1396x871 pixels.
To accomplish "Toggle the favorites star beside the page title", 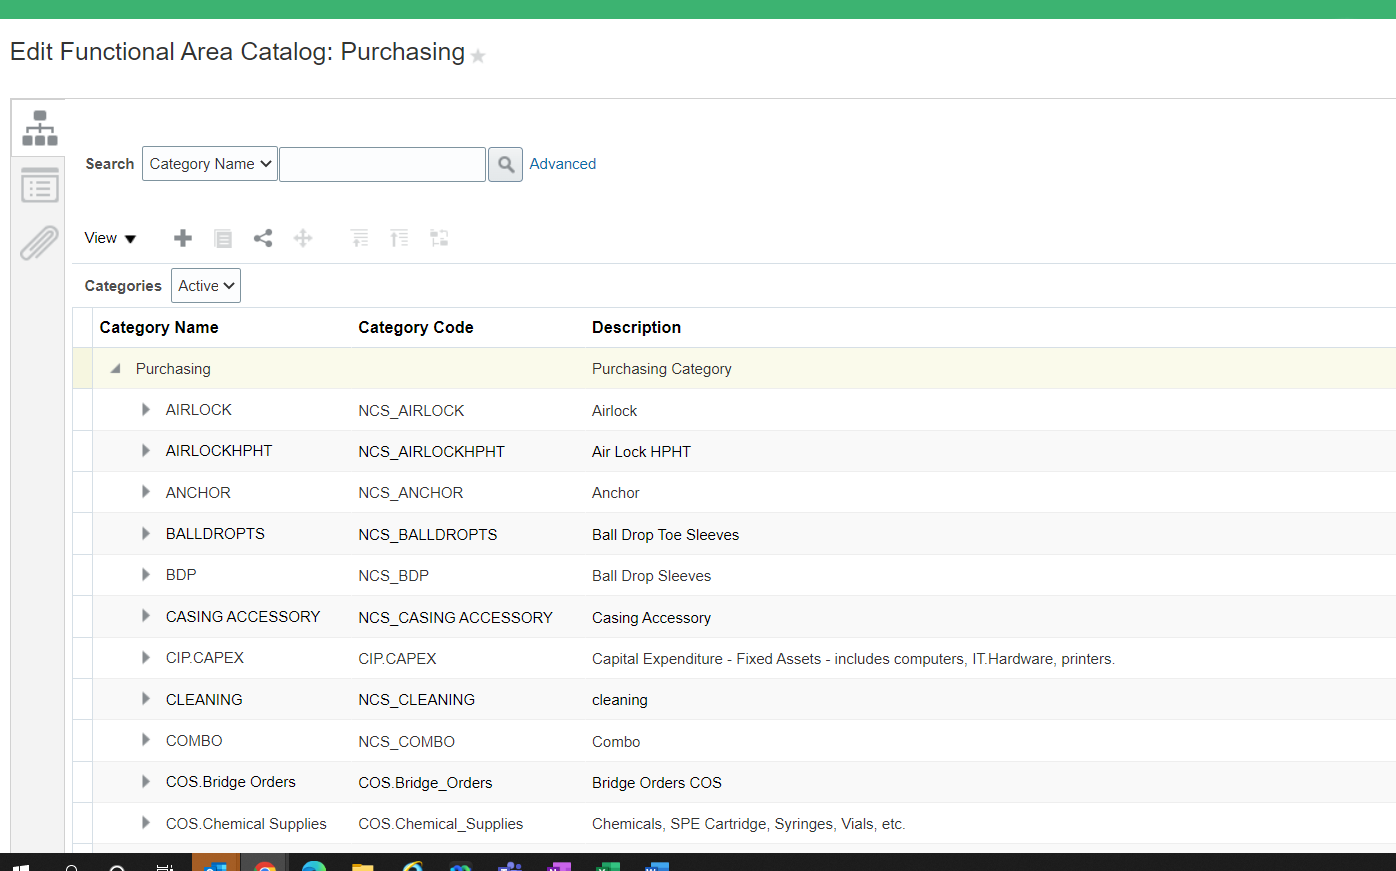I will [x=477, y=56].
